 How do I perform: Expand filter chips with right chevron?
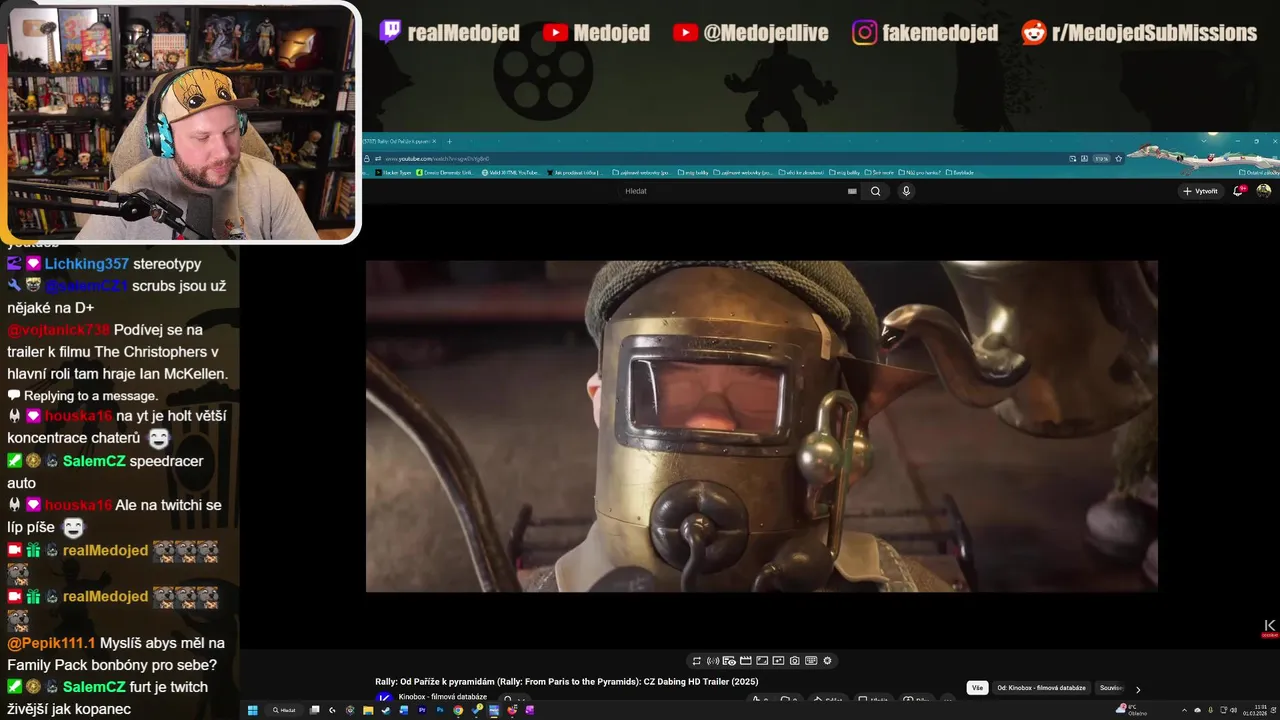click(1137, 689)
